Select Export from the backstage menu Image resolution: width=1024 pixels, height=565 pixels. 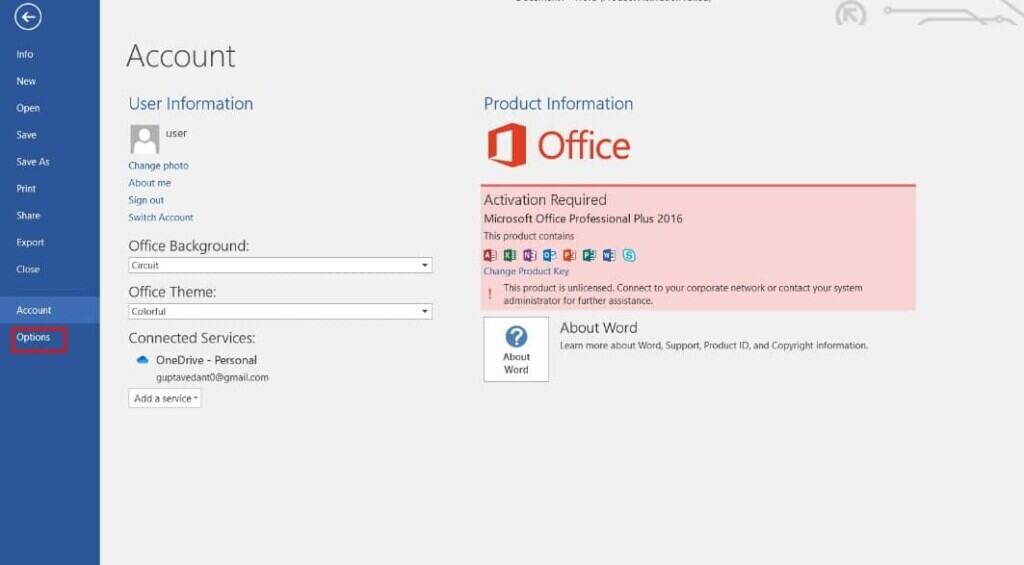[30, 243]
